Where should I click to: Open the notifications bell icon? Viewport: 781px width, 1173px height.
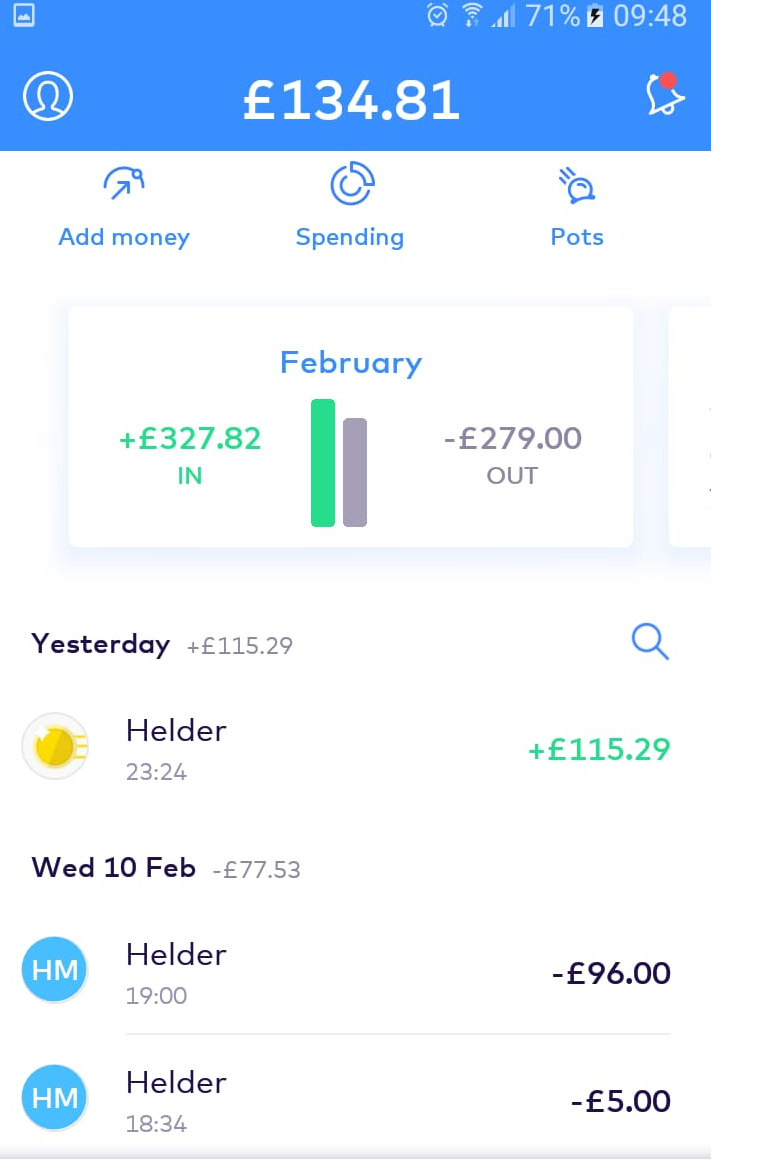(665, 96)
